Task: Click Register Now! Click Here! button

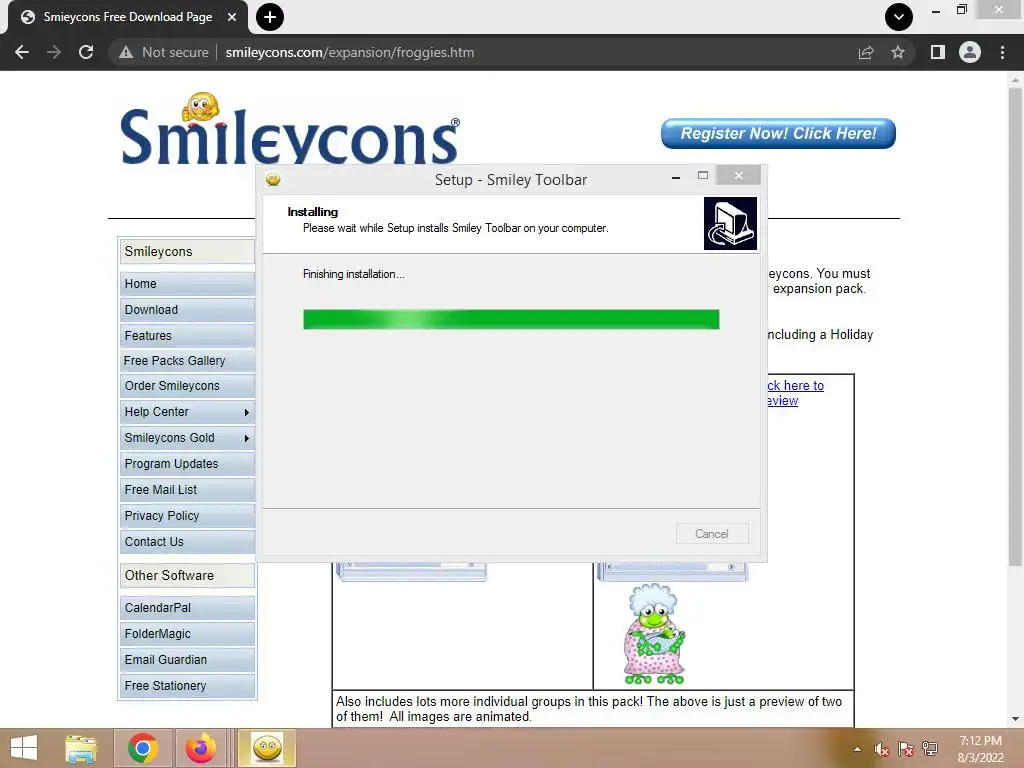Action: point(778,133)
